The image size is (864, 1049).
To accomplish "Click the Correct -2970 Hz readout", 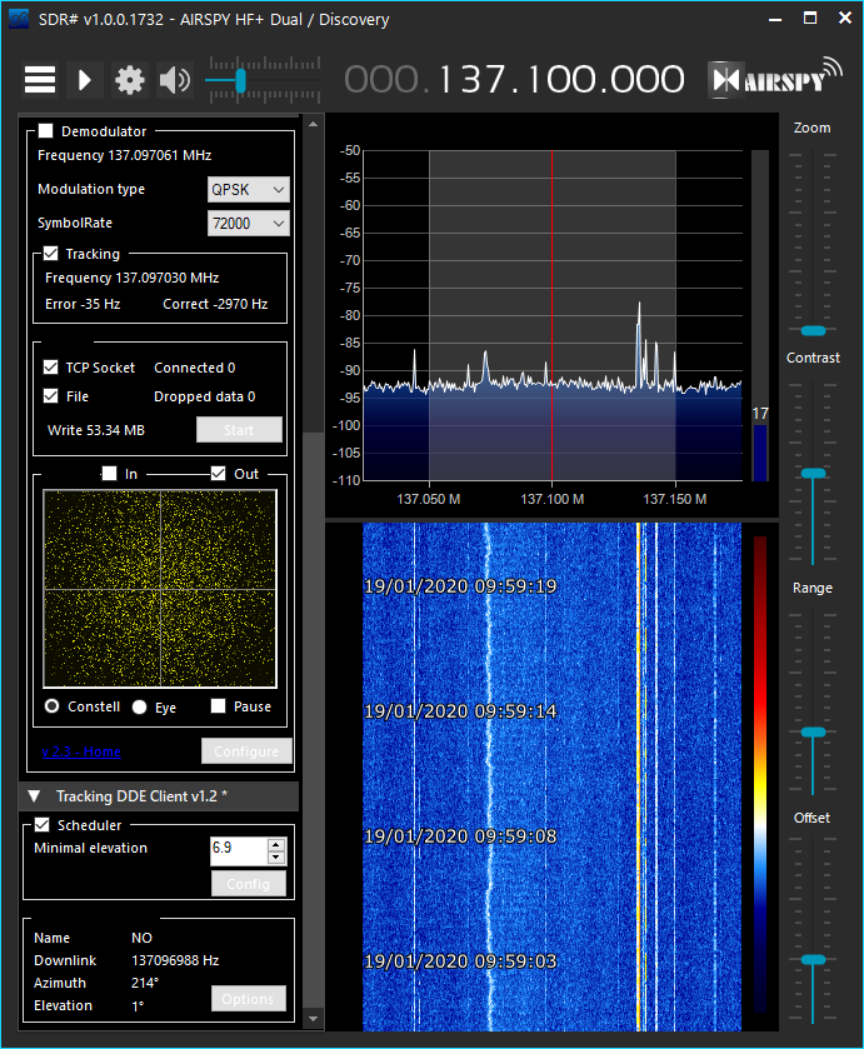I will (x=215, y=304).
